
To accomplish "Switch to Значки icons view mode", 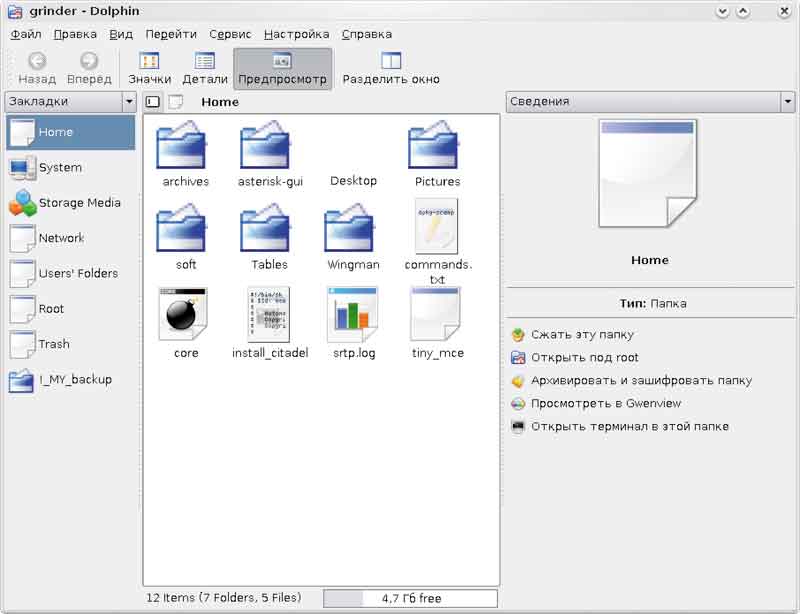I will [149, 68].
